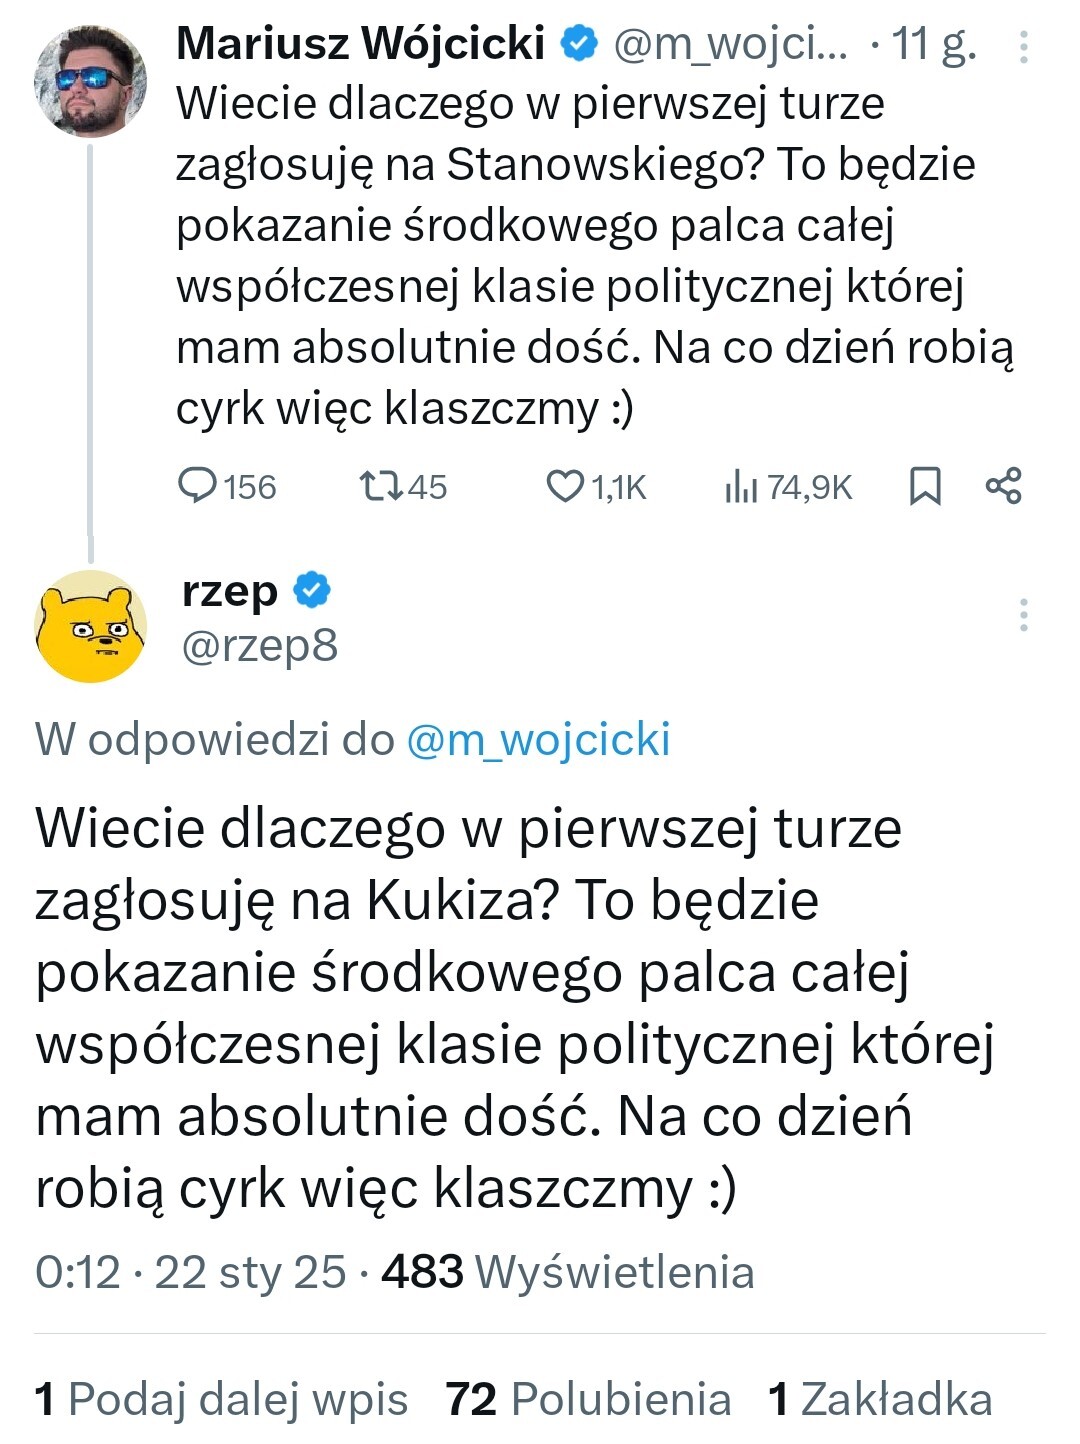Open reply comments on Mariusz Wójcicki's post
The image size is (1080, 1444).
(198, 486)
